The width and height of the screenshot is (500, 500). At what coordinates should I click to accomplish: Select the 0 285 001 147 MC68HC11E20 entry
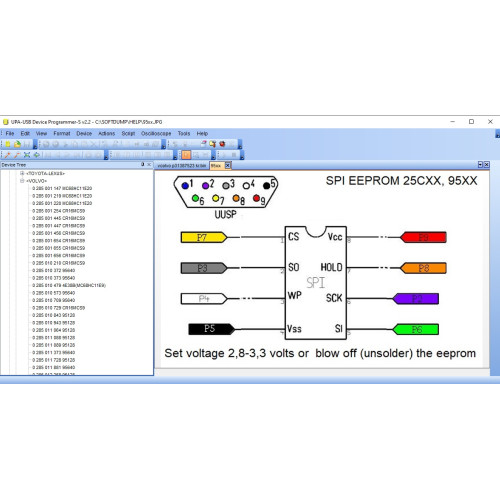62,188
